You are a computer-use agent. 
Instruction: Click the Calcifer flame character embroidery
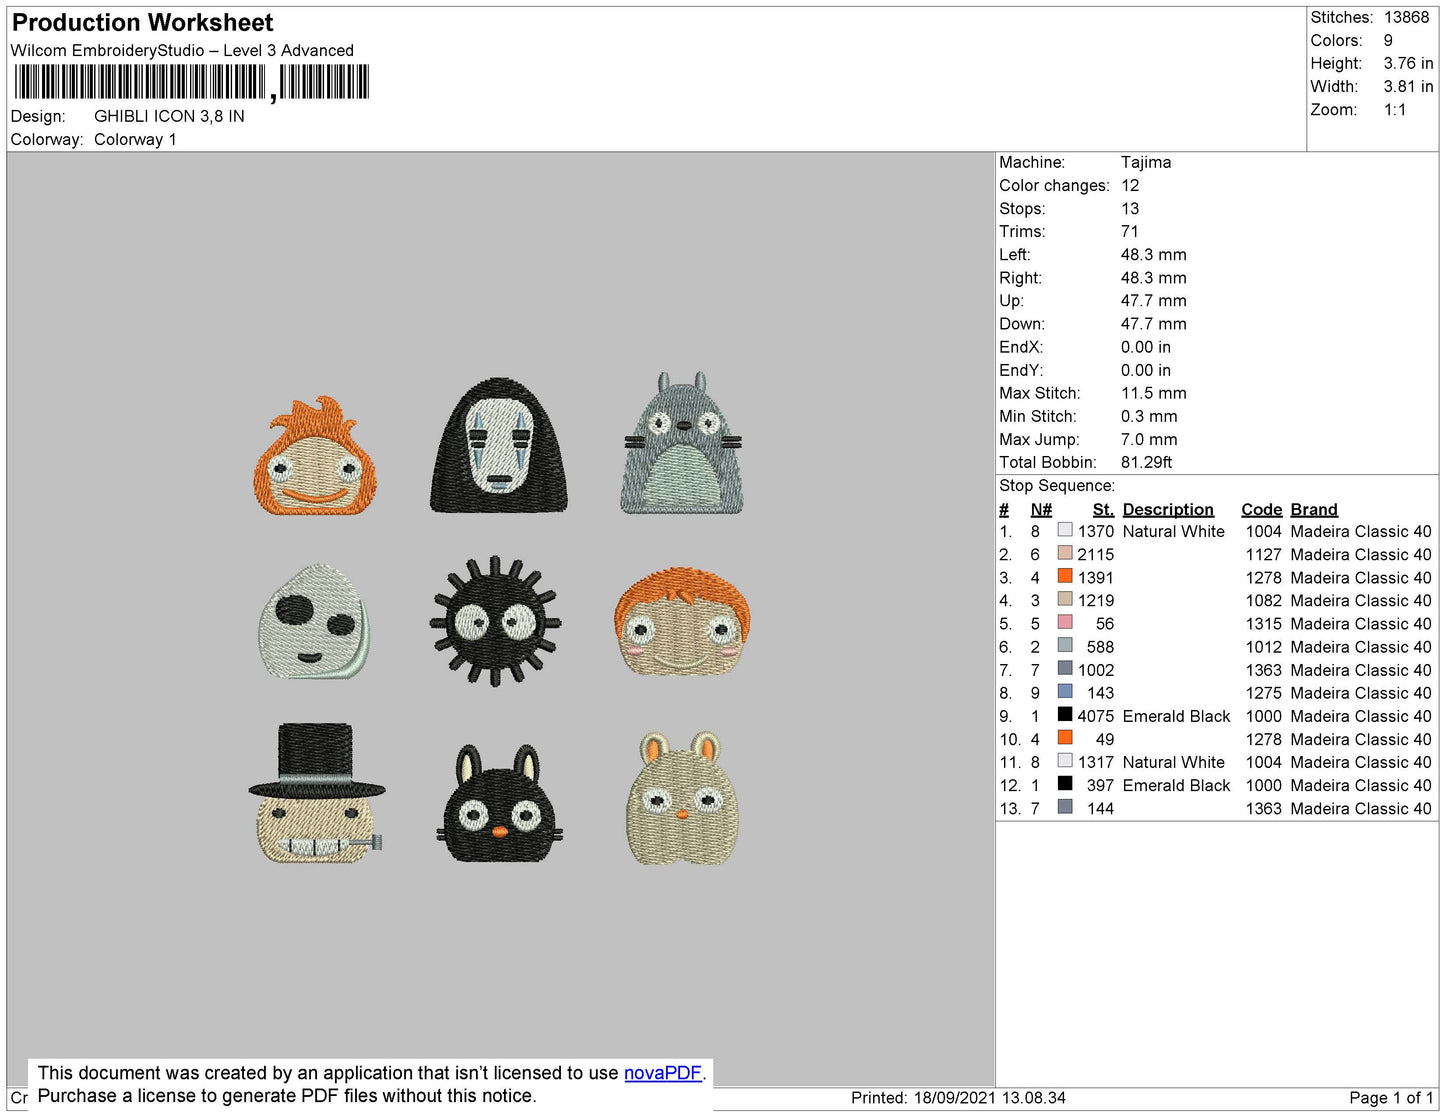point(315,456)
